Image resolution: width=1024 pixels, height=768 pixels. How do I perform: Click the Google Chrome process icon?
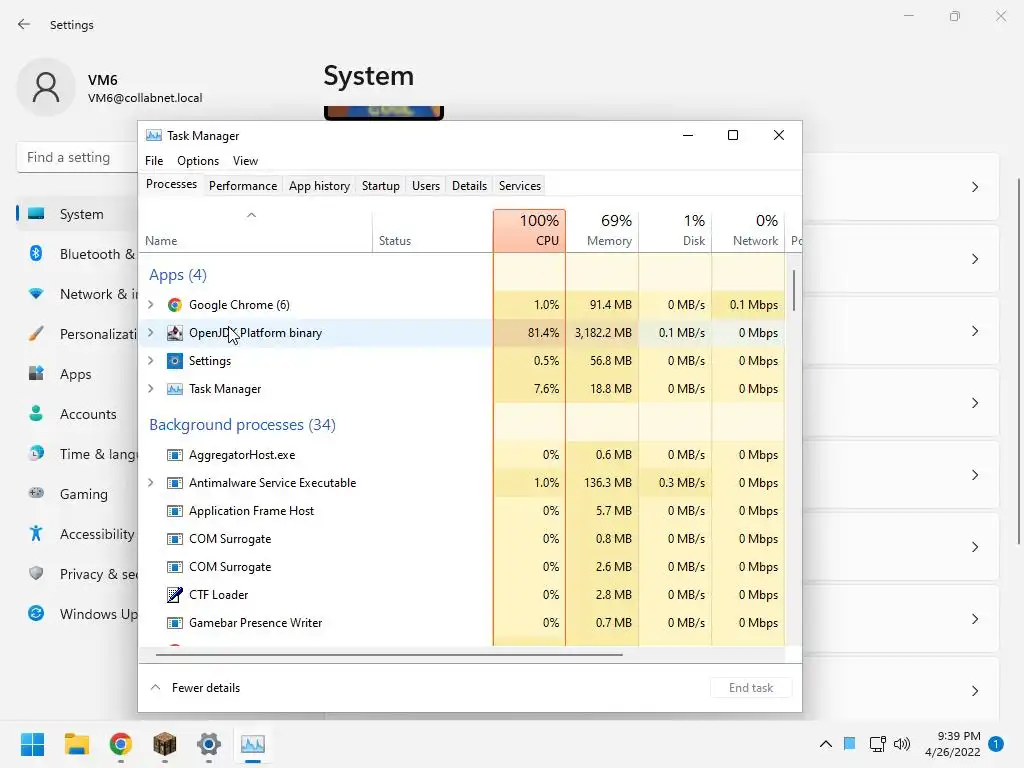(x=174, y=305)
